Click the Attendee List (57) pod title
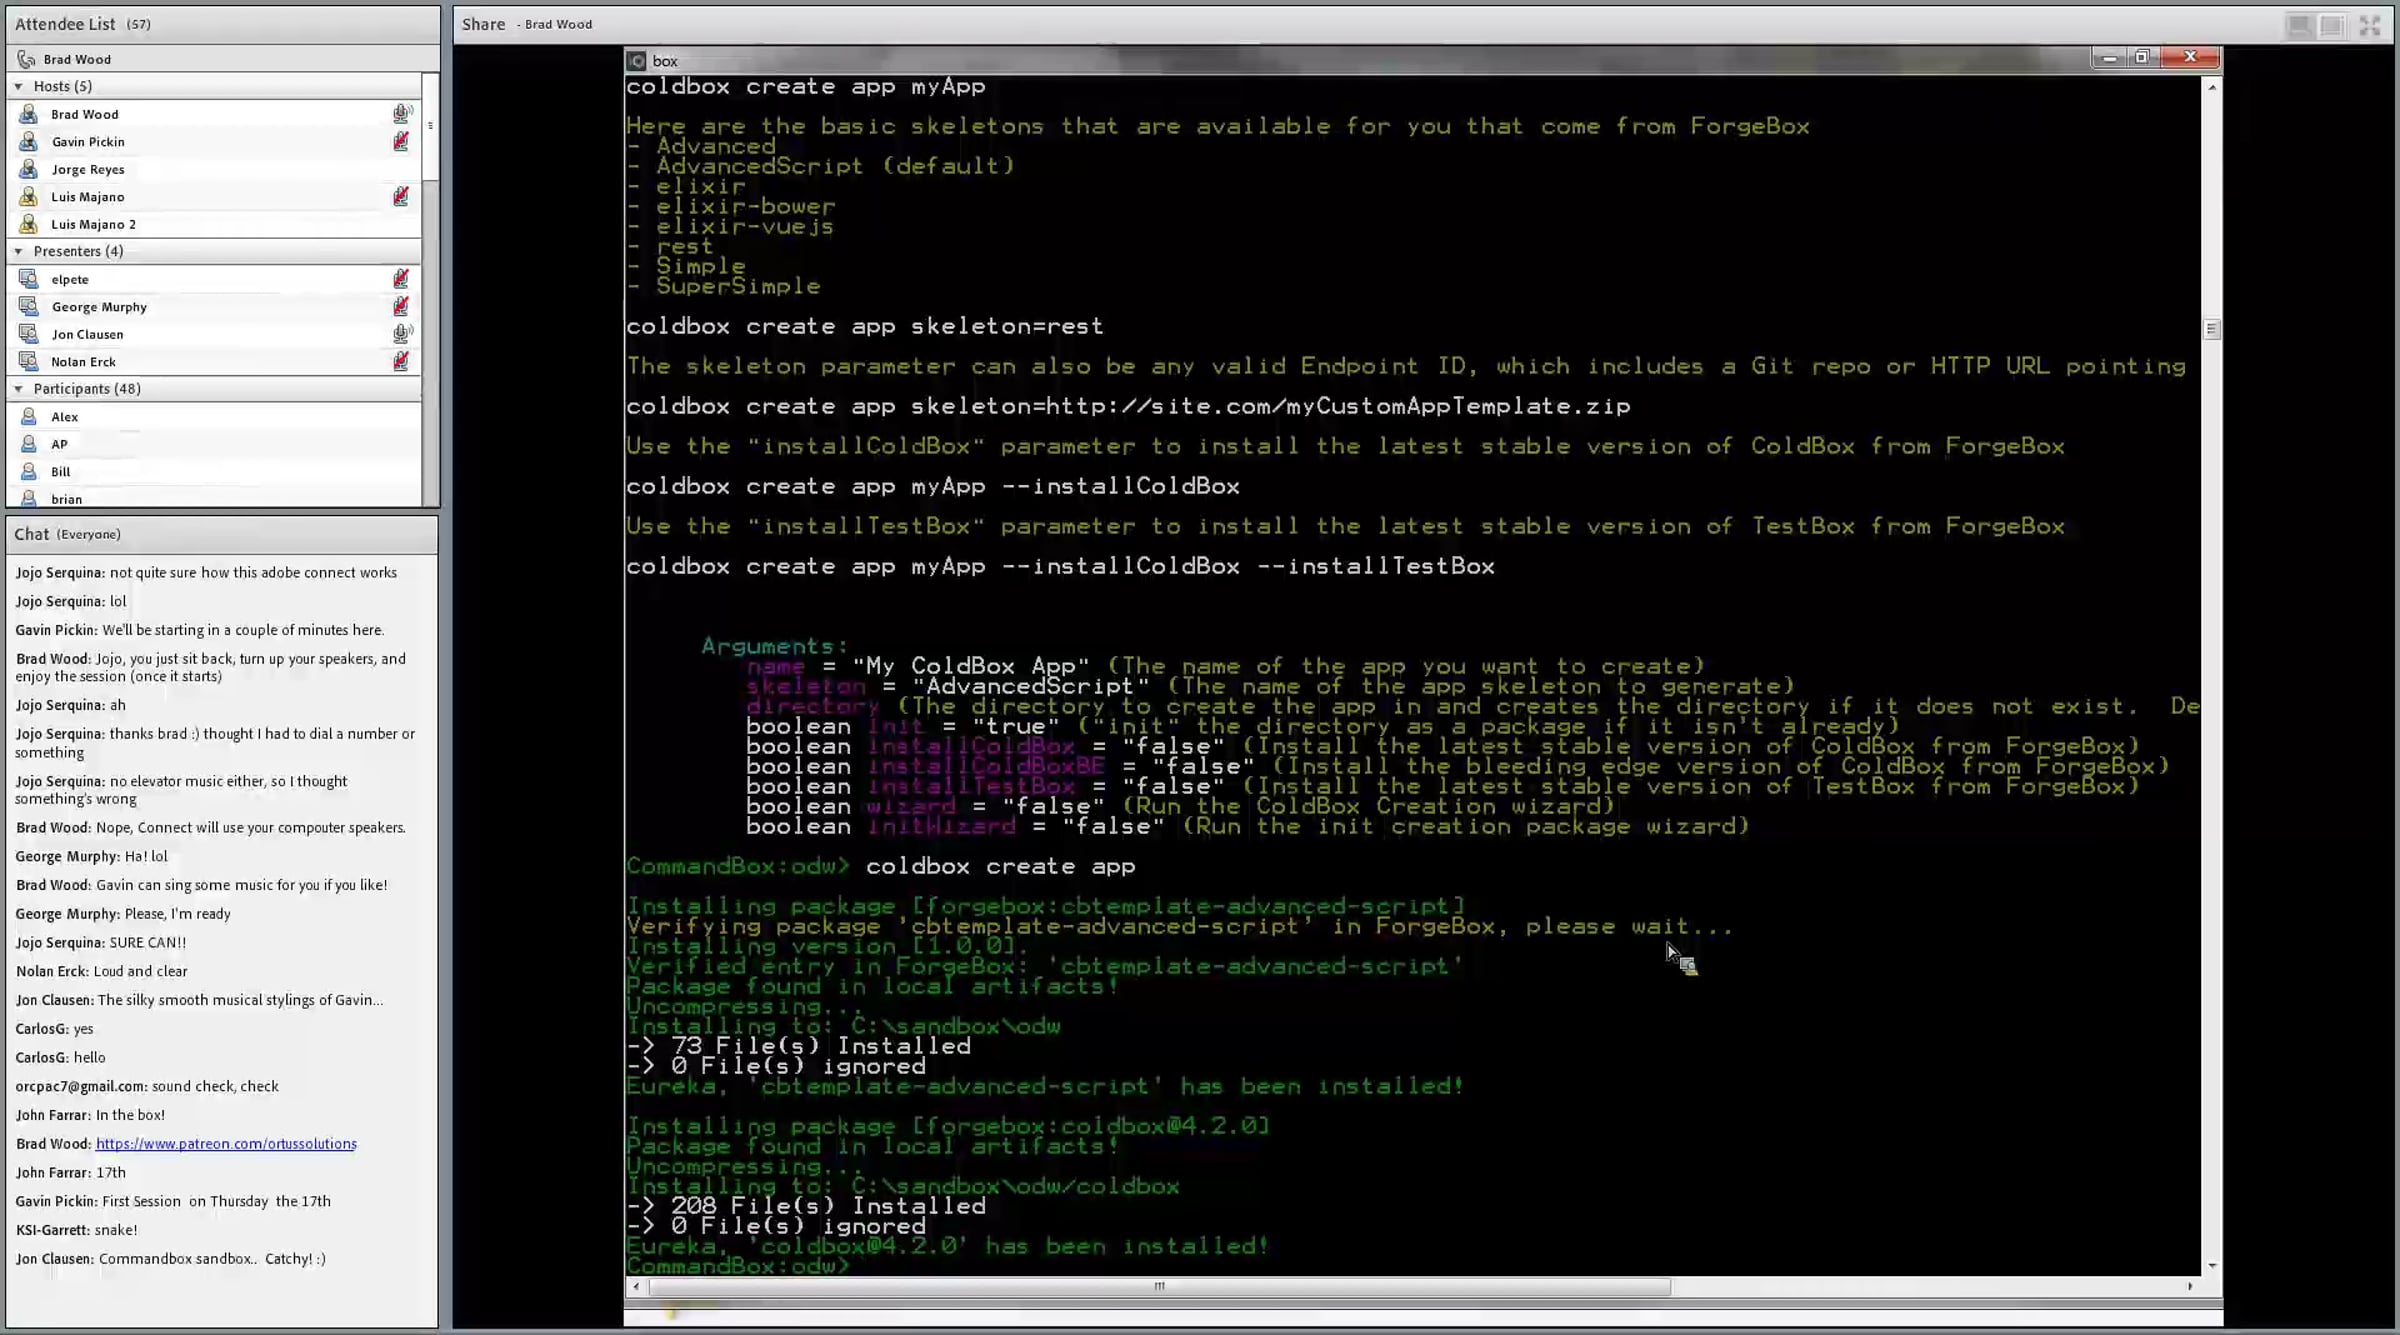 tap(82, 24)
